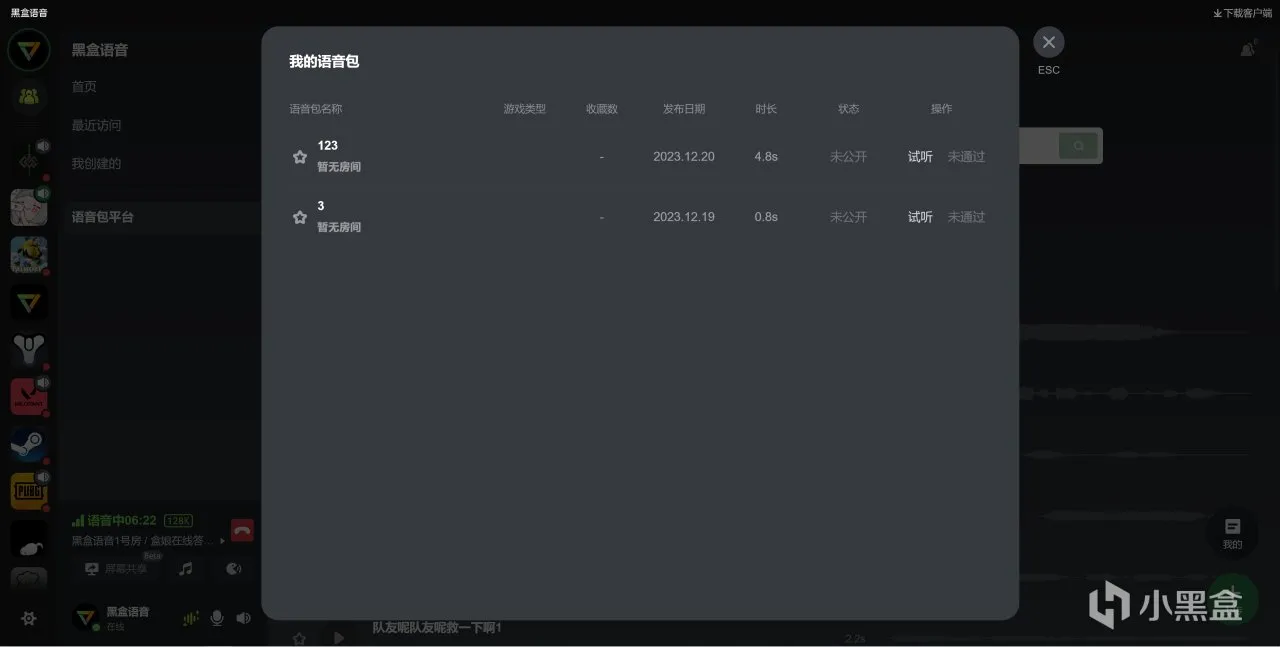Open 最近访问 recent visits
The image size is (1280, 647).
click(96, 125)
